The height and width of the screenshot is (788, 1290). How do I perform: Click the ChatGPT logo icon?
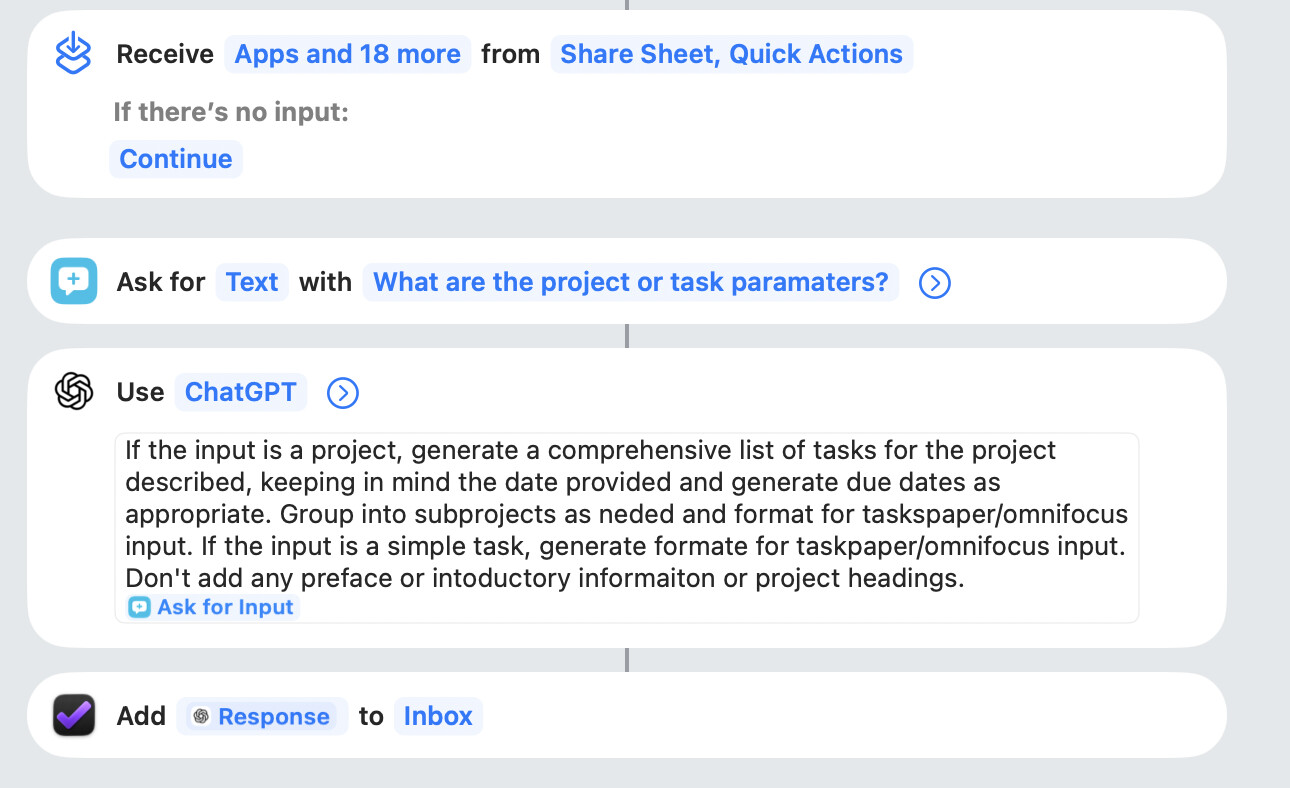click(74, 391)
